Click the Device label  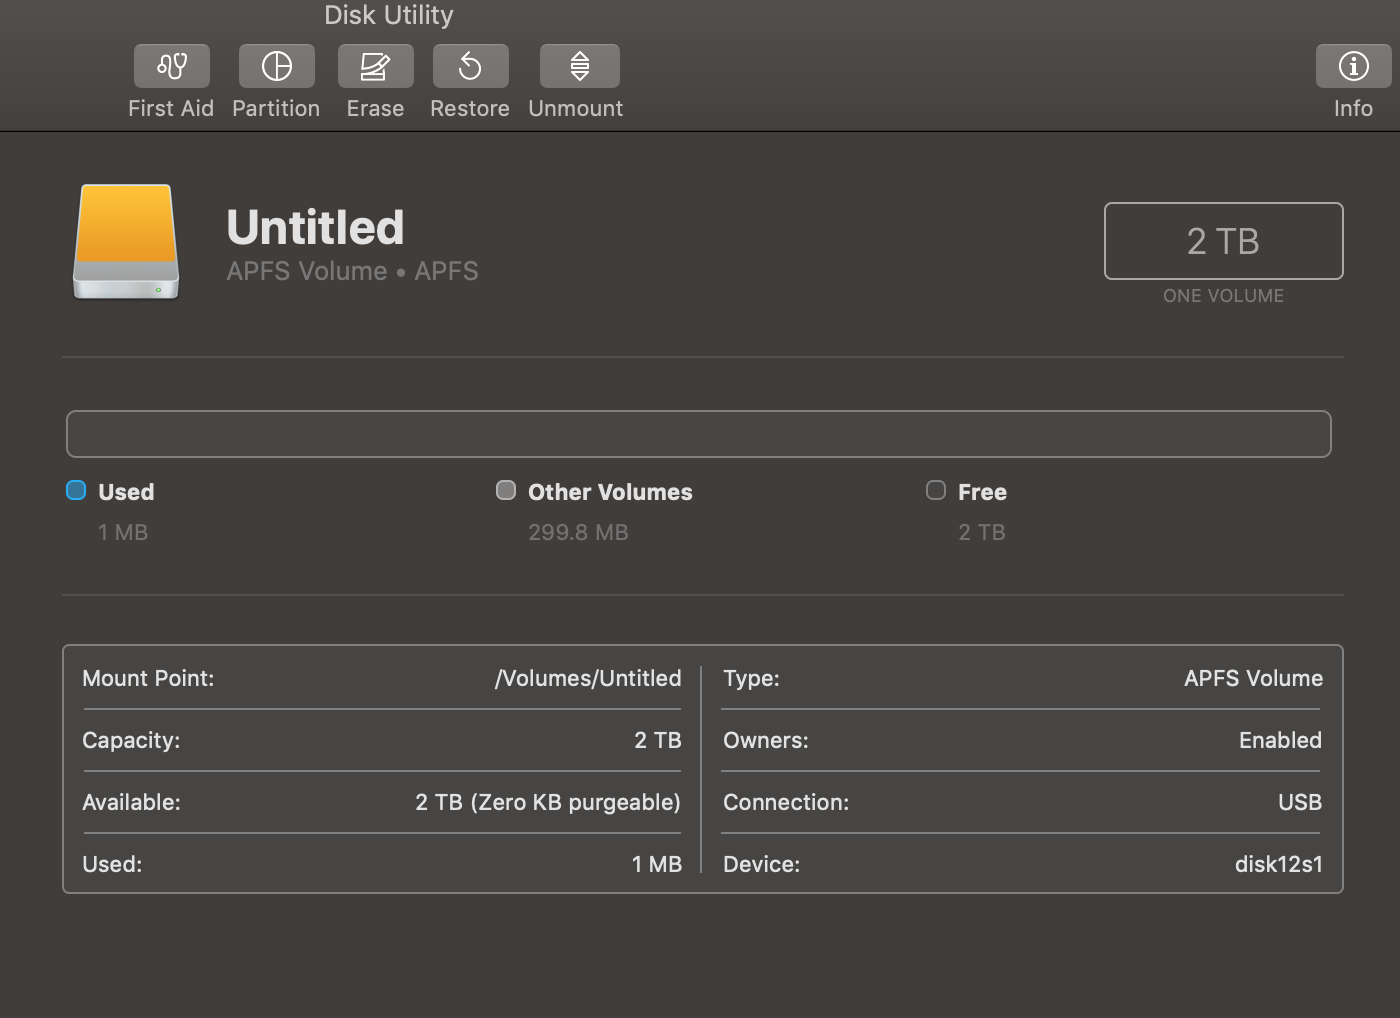761,864
